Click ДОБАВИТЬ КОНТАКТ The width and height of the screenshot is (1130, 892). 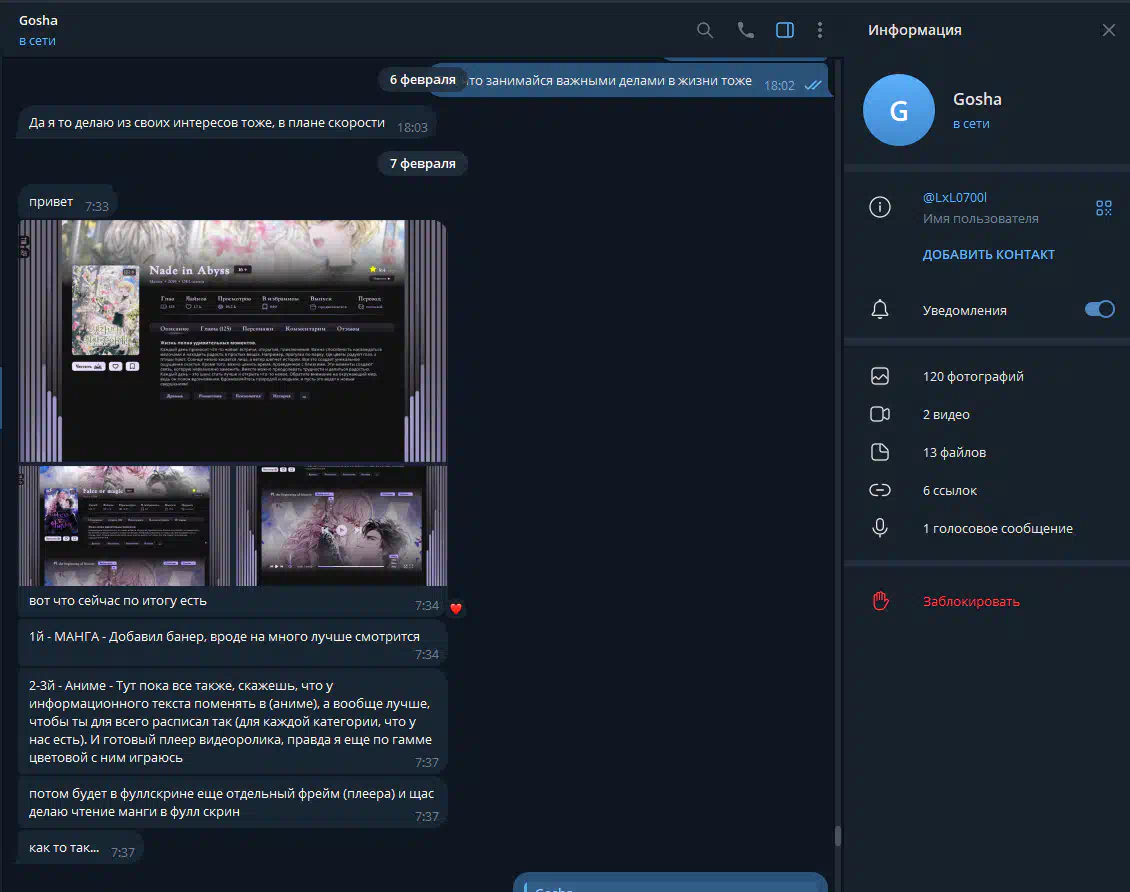tap(988, 254)
